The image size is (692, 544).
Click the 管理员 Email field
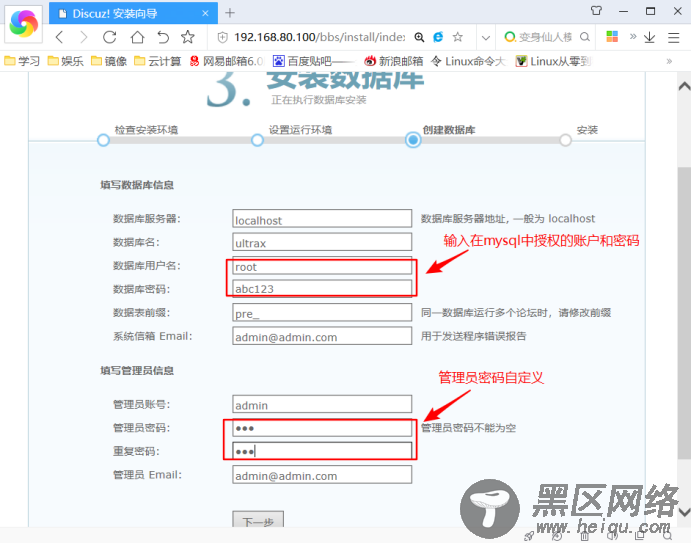pos(322,475)
